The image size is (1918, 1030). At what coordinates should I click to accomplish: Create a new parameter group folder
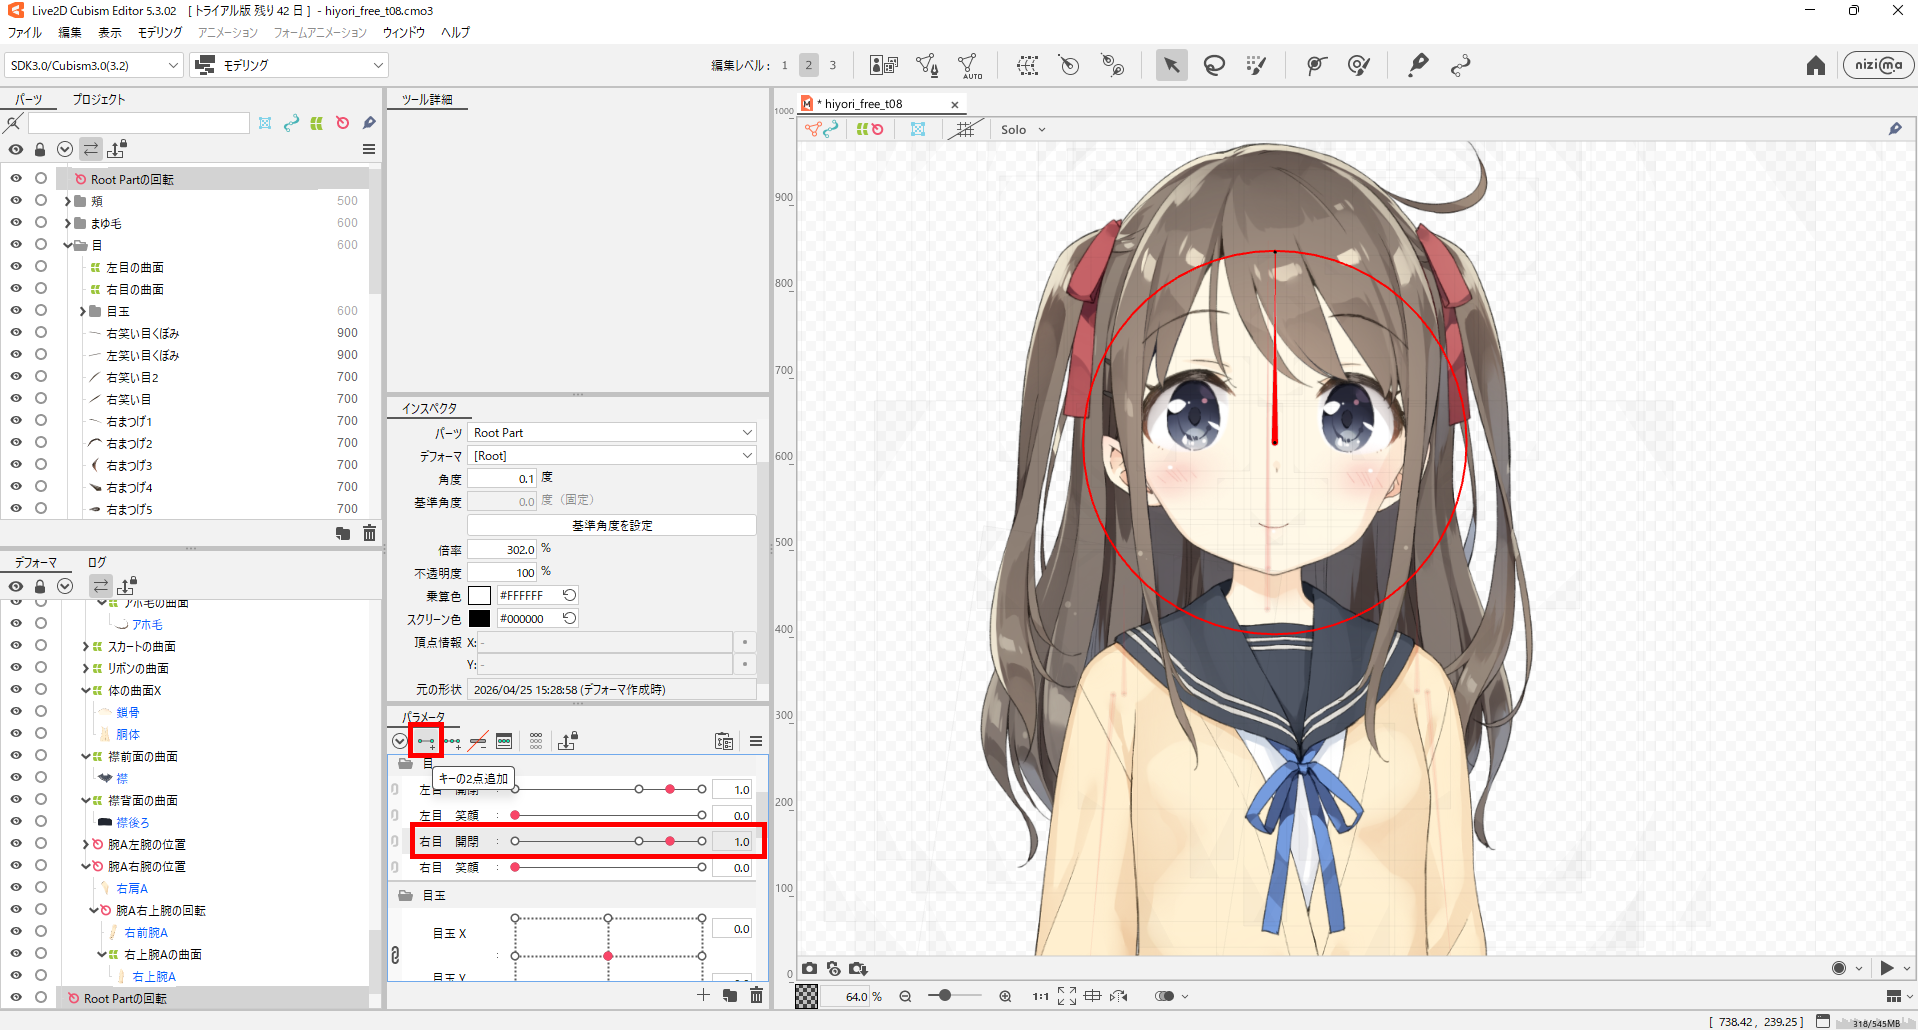(x=730, y=995)
